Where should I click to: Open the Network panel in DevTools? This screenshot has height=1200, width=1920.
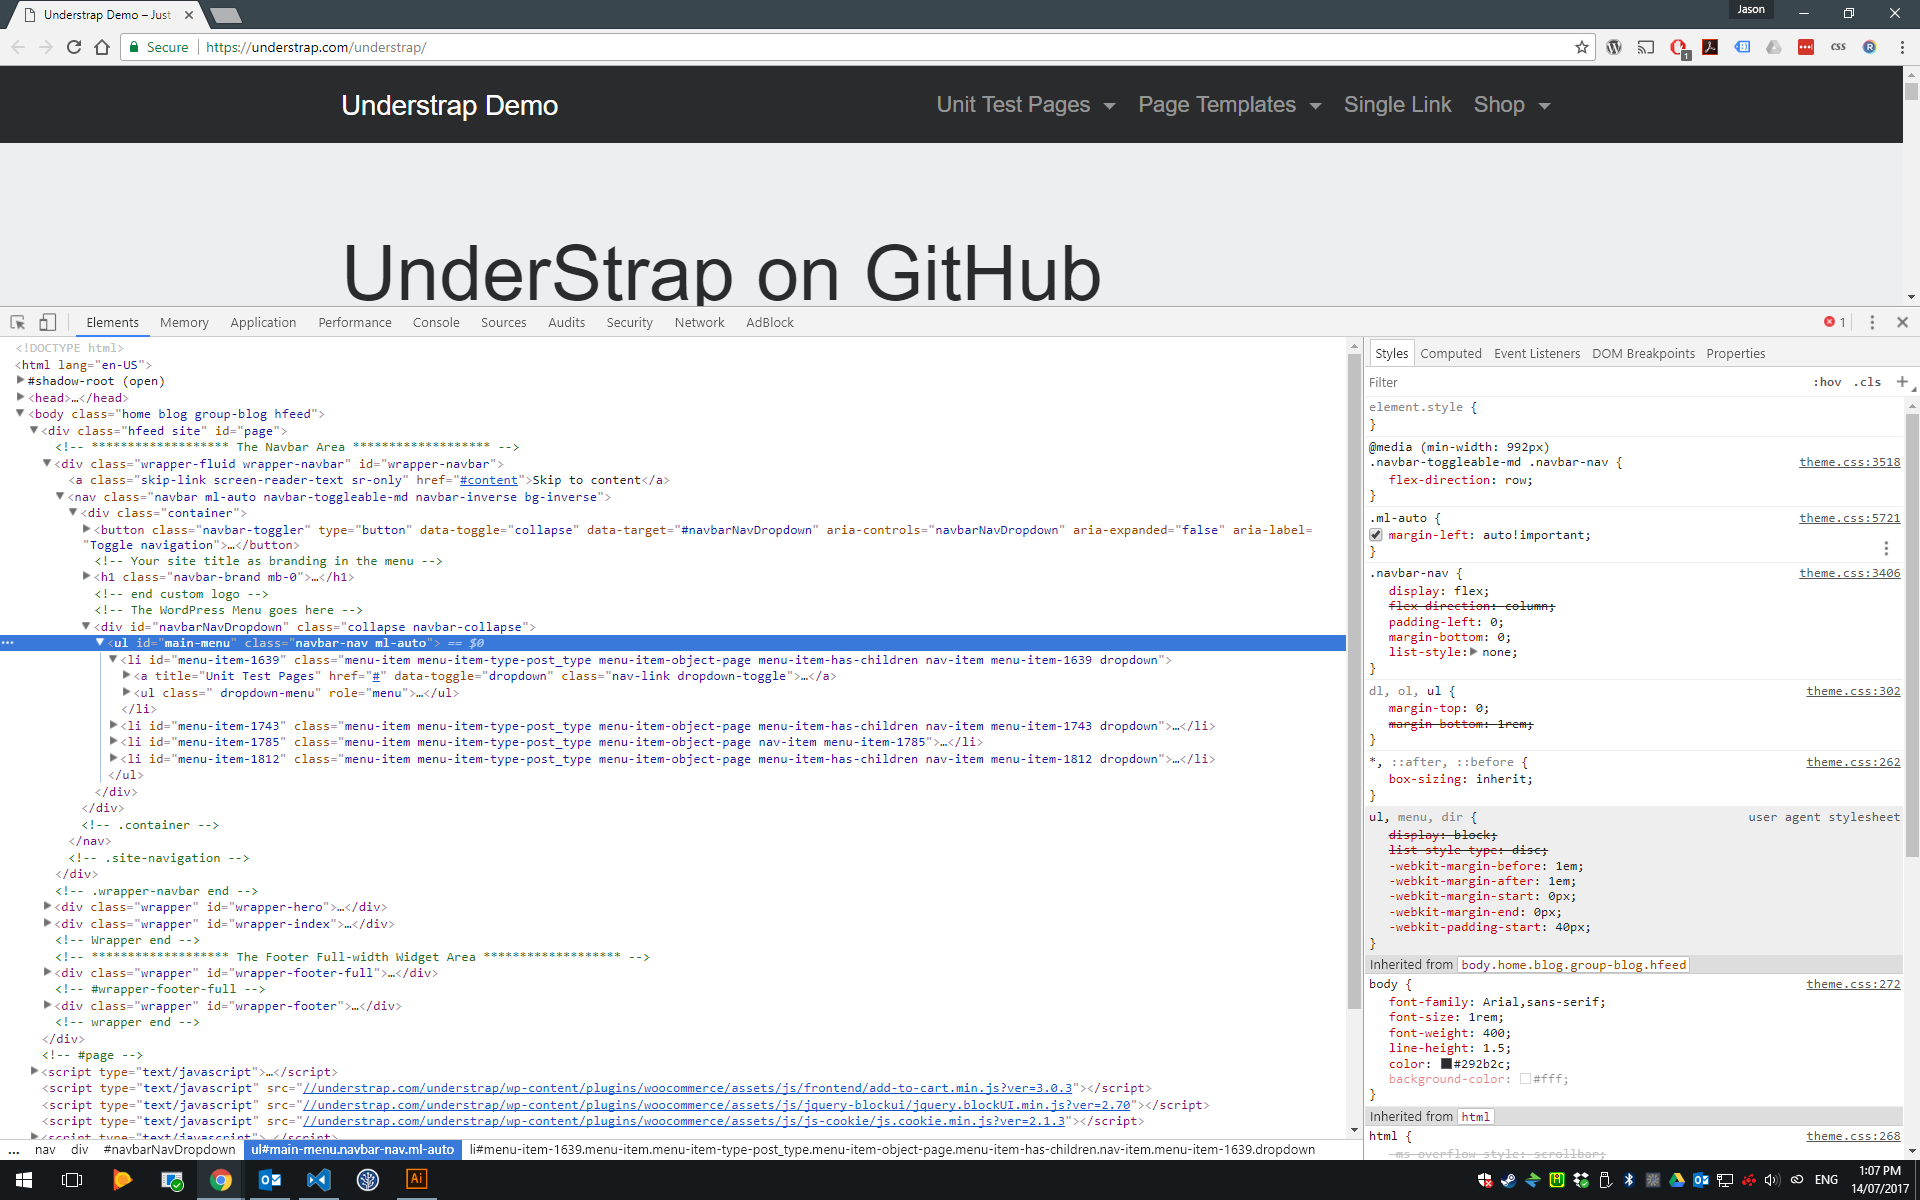tap(699, 322)
